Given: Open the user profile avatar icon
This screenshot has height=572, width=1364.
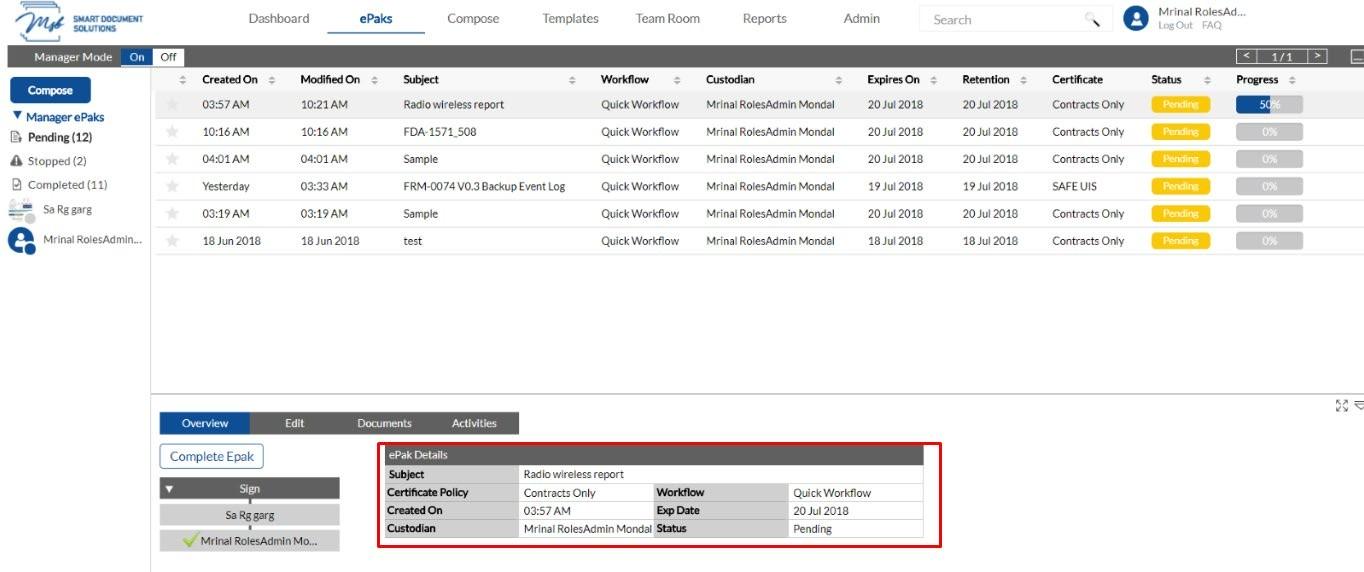Looking at the screenshot, I should pos(1135,18).
